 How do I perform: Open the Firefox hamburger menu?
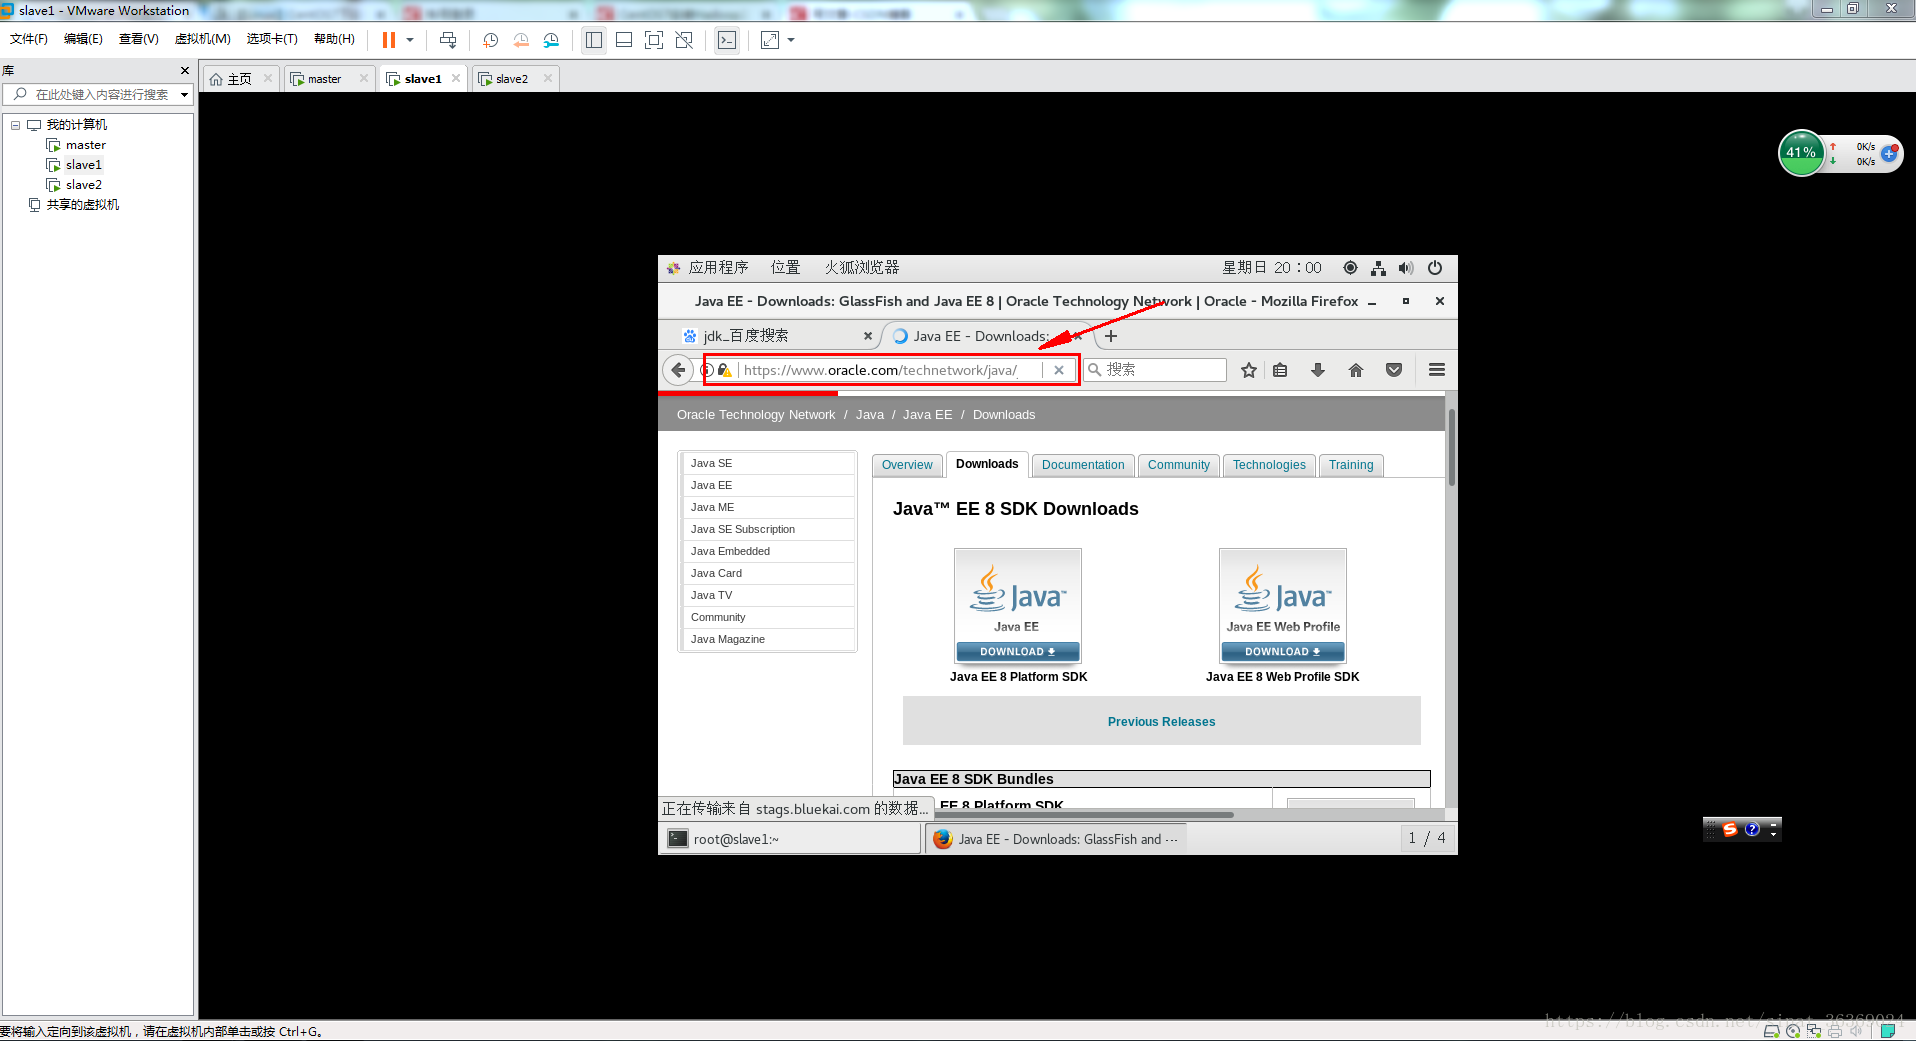coord(1437,370)
